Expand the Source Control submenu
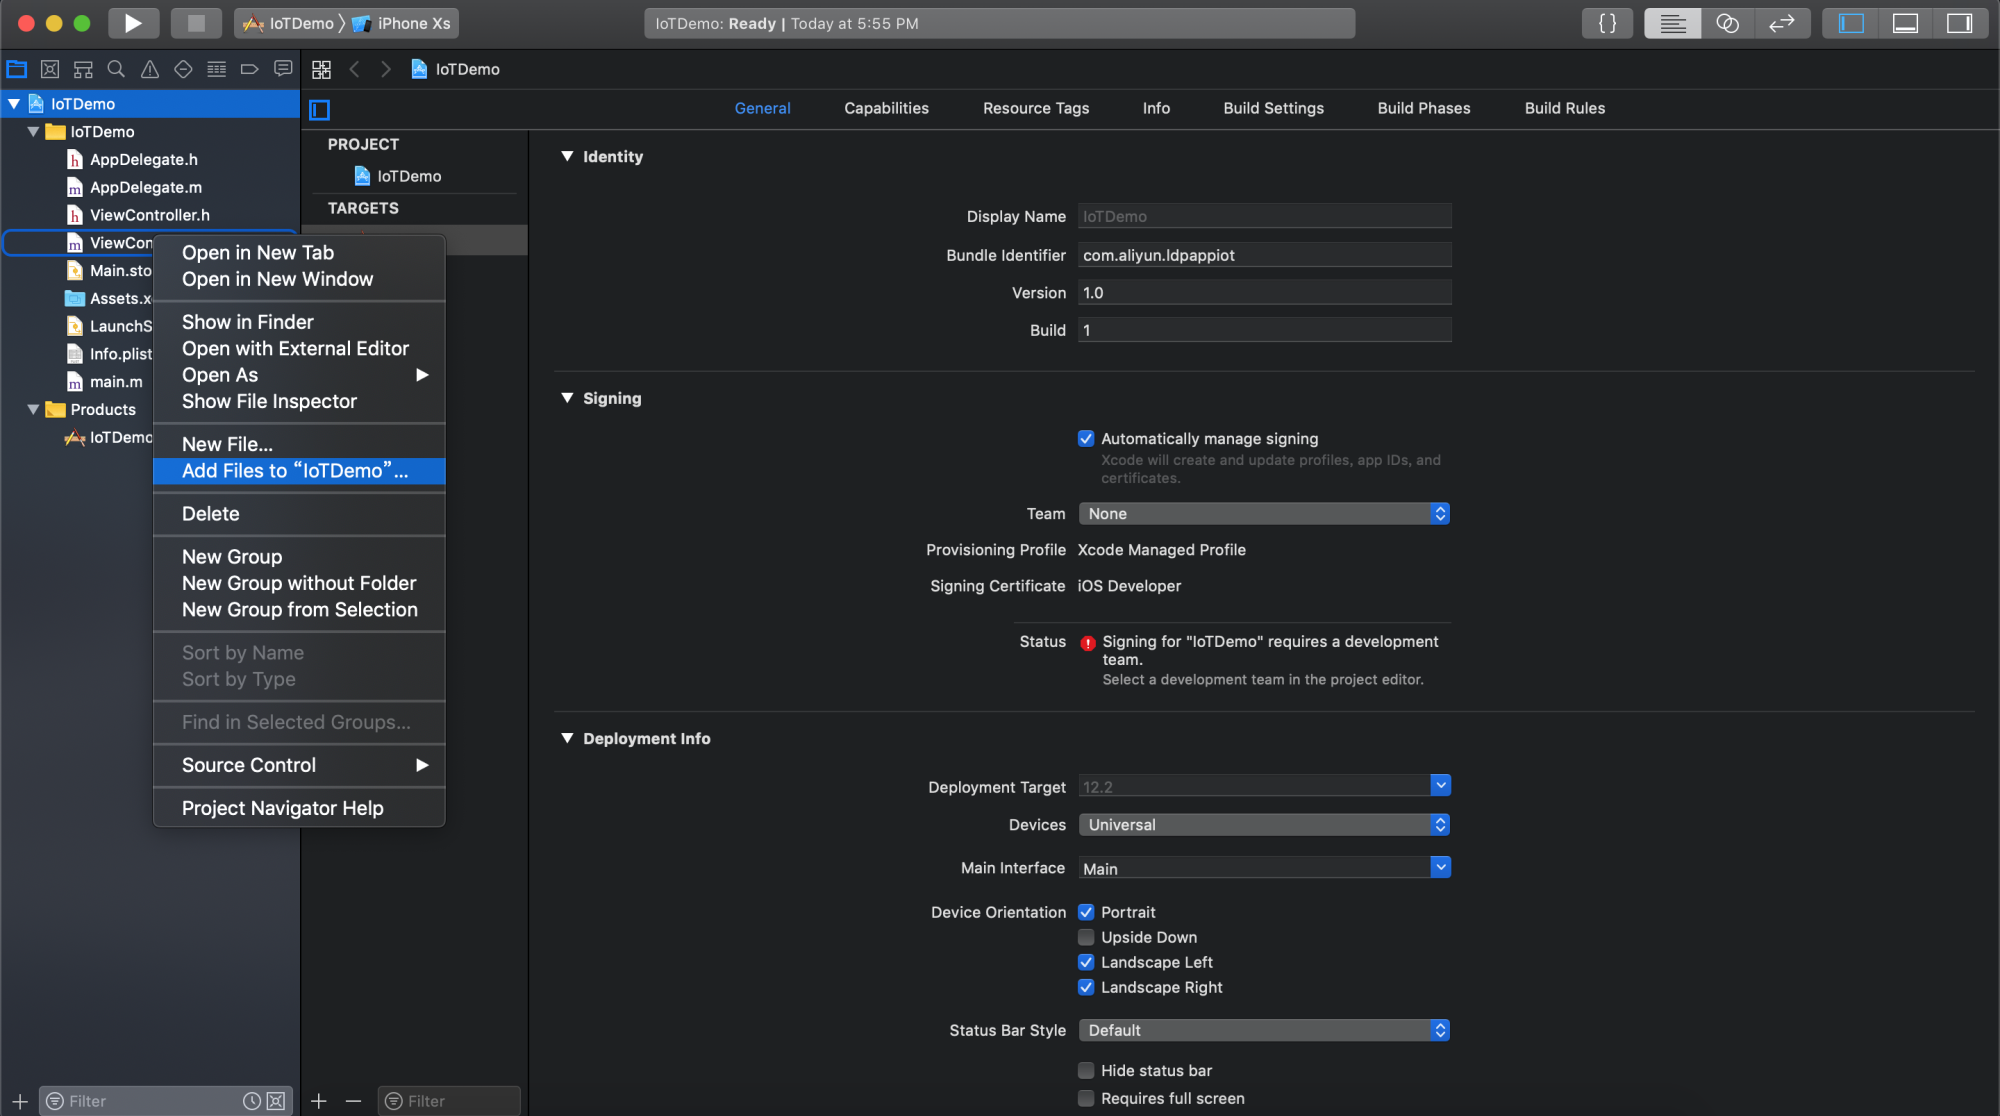2000x1116 pixels. tap(299, 765)
